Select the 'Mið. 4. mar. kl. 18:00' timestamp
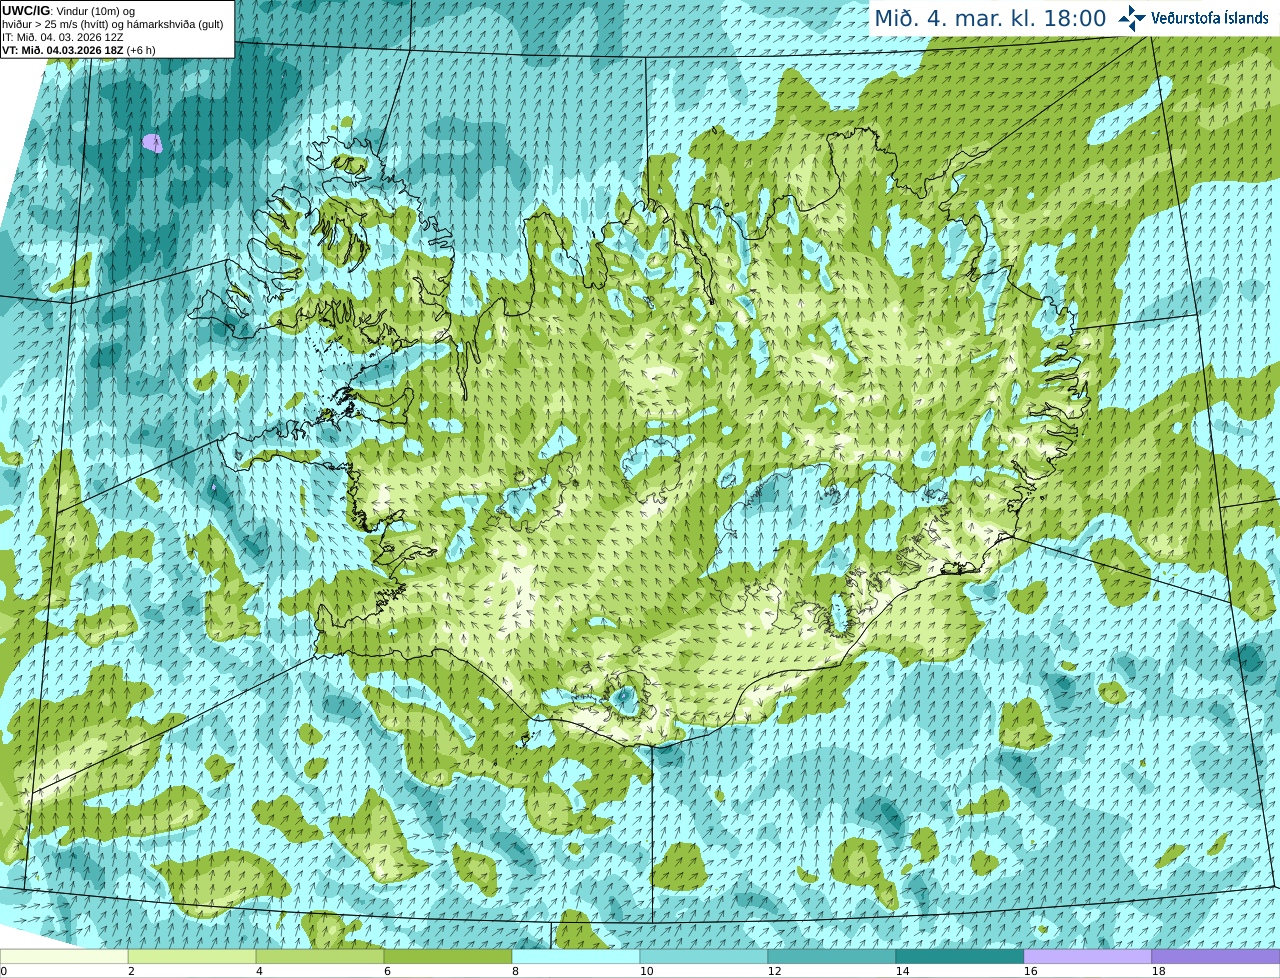Screen dimensions: 1280x978 pyautogui.click(x=990, y=18)
